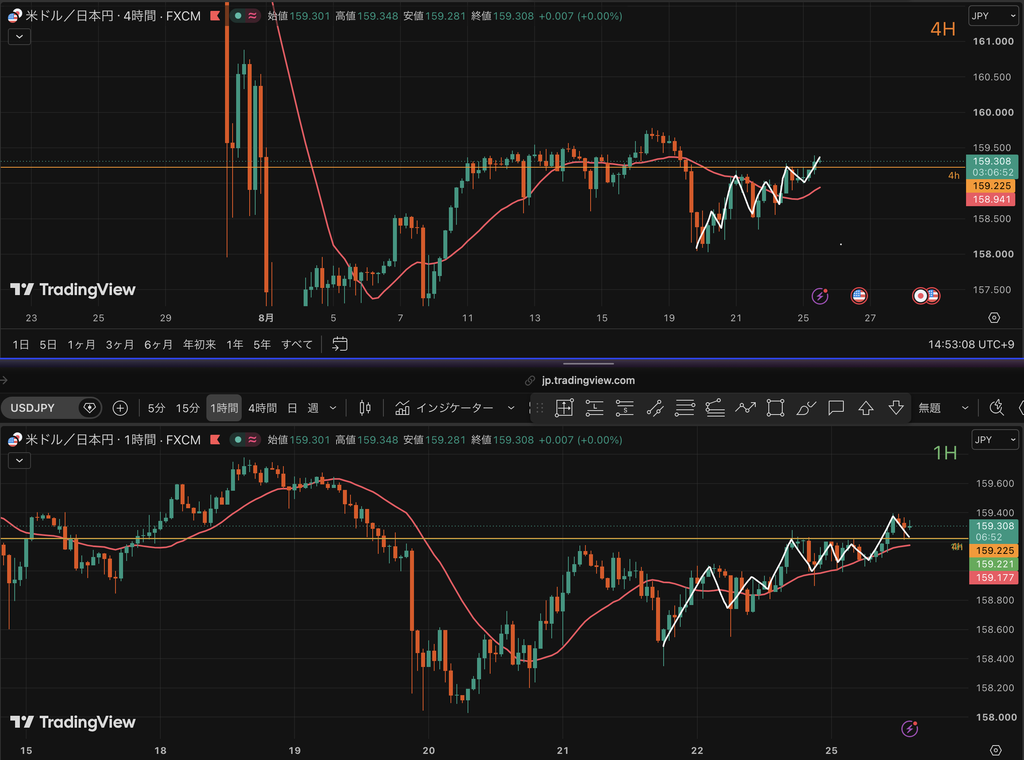
Task: Open the JPY currency dropdown on 1H chart
Action: tap(995, 439)
